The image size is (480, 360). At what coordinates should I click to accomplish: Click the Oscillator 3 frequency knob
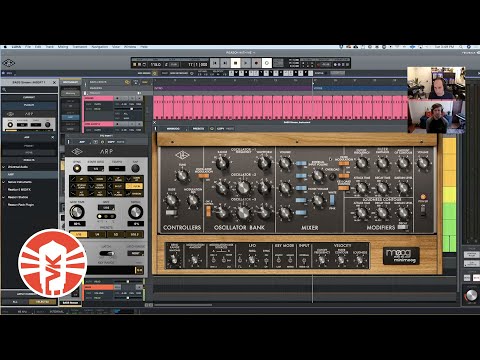click(243, 212)
